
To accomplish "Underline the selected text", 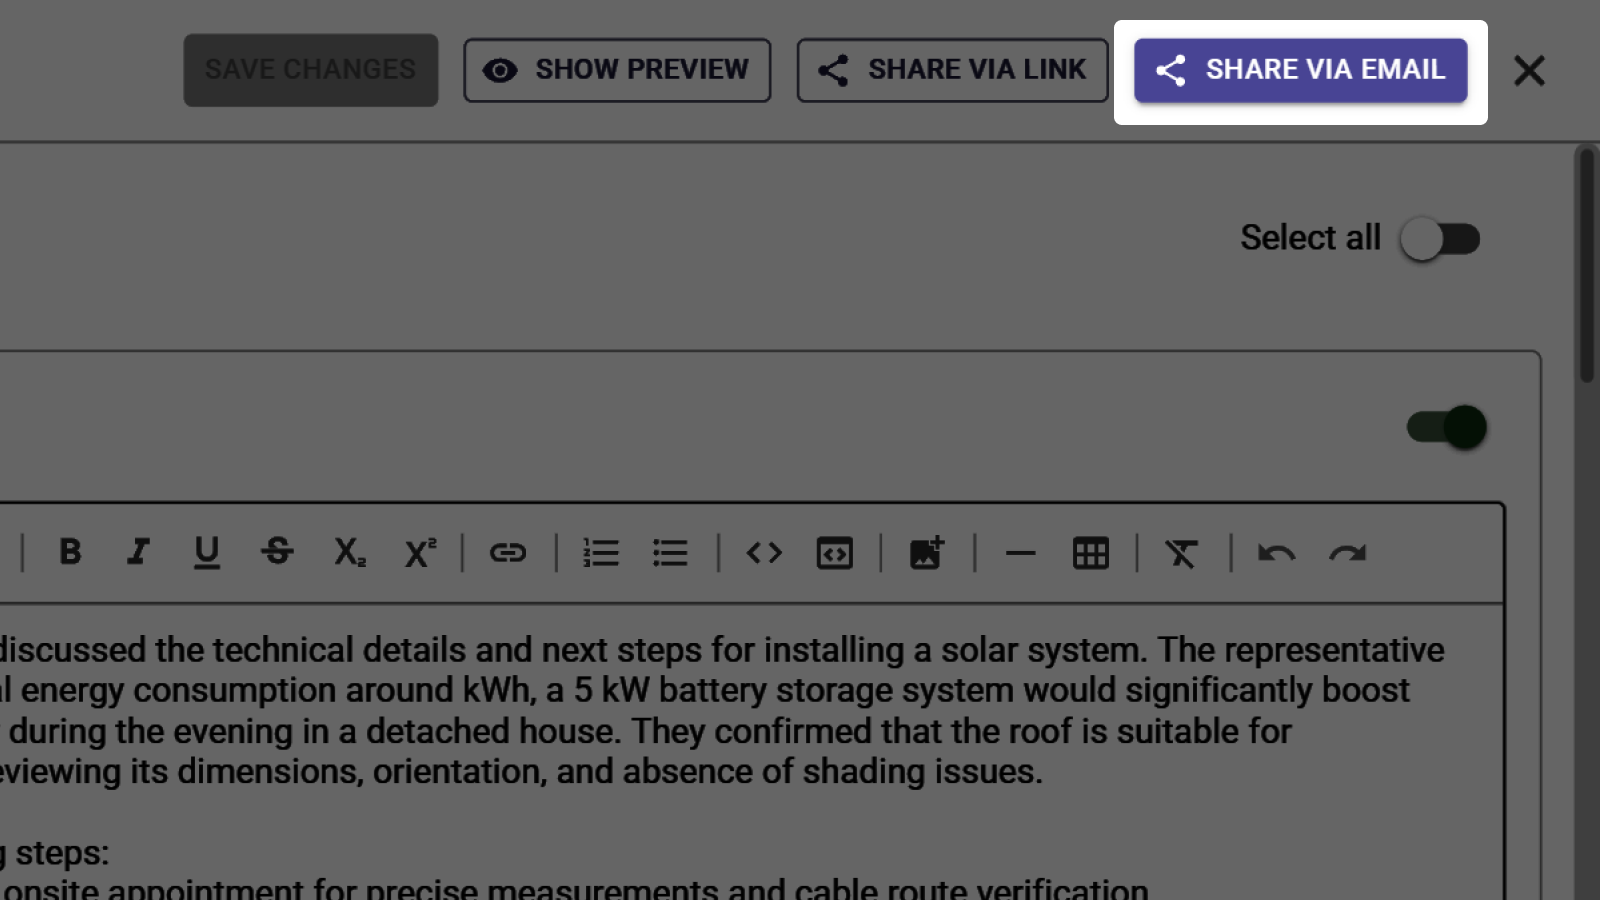I will (207, 552).
